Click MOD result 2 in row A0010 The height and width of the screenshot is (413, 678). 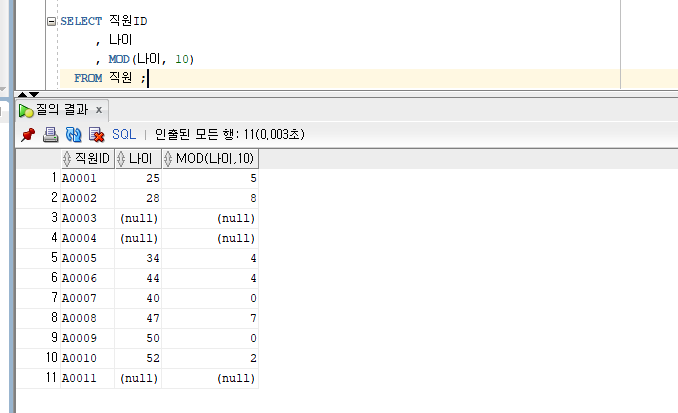pyautogui.click(x=210, y=358)
